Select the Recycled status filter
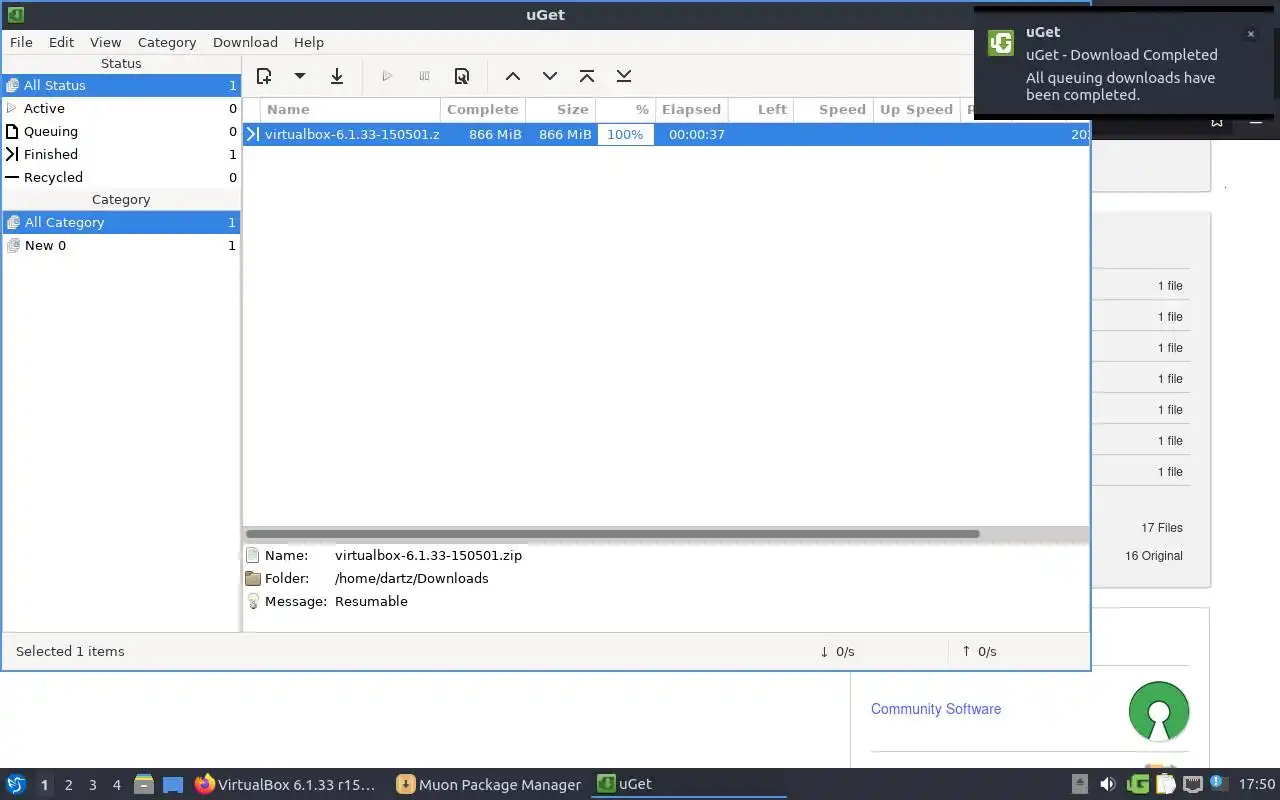The height and width of the screenshot is (800, 1280). [121, 177]
